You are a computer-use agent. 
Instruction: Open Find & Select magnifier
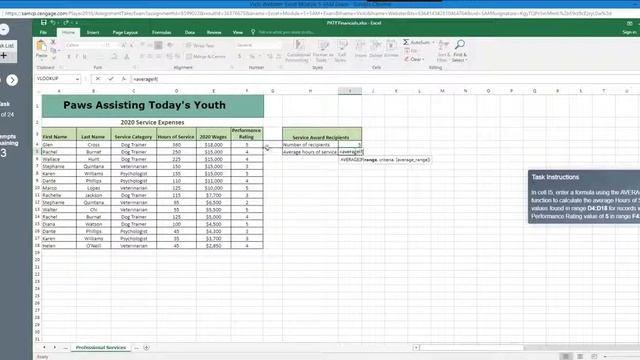click(460, 51)
